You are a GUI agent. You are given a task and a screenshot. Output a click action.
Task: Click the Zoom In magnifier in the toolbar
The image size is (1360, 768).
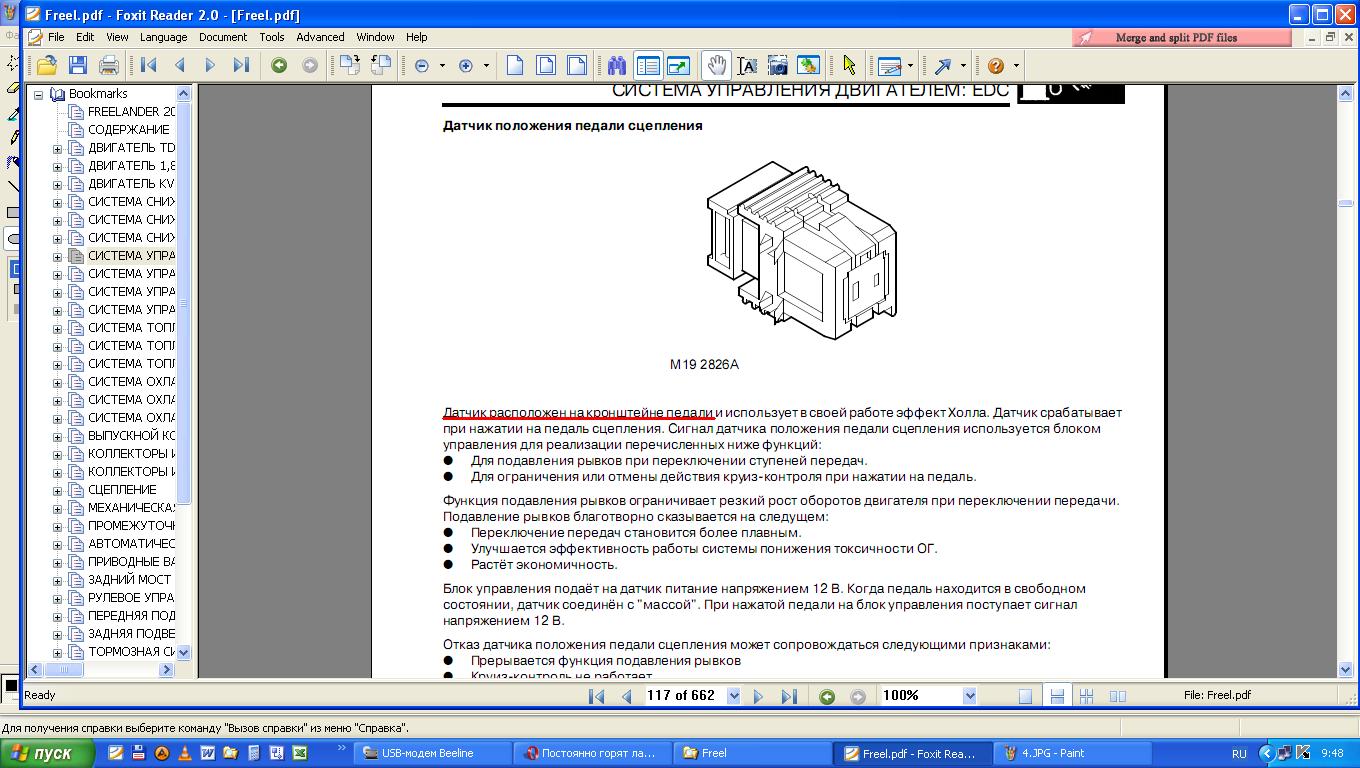point(465,66)
